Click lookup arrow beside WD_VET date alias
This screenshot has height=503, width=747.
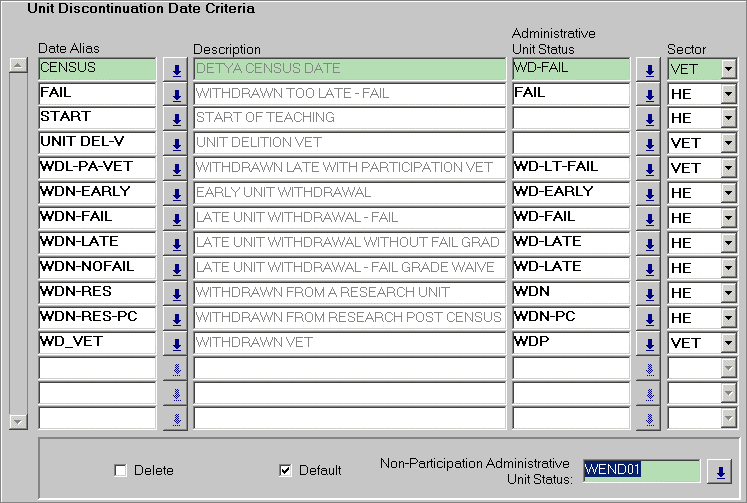176,344
